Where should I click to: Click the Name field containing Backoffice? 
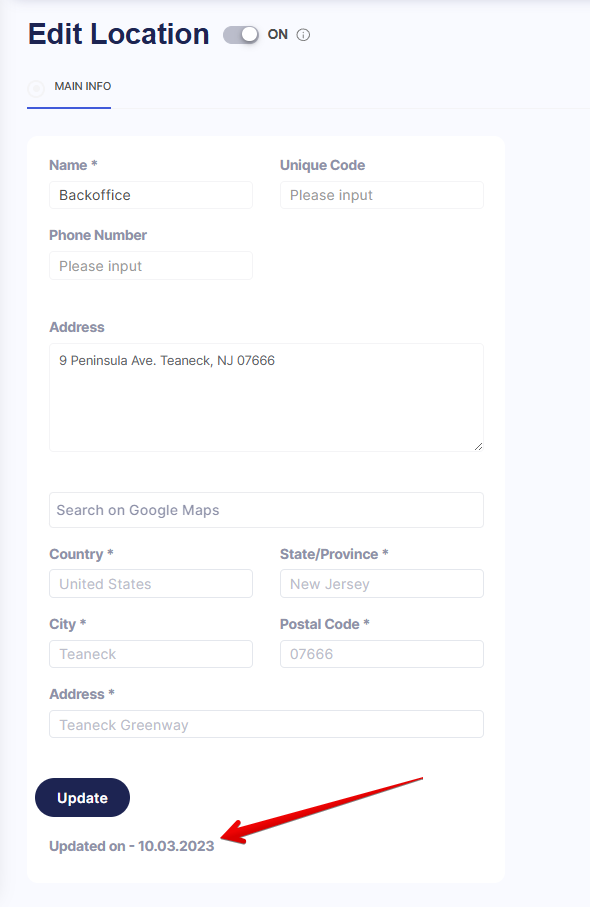click(x=151, y=195)
